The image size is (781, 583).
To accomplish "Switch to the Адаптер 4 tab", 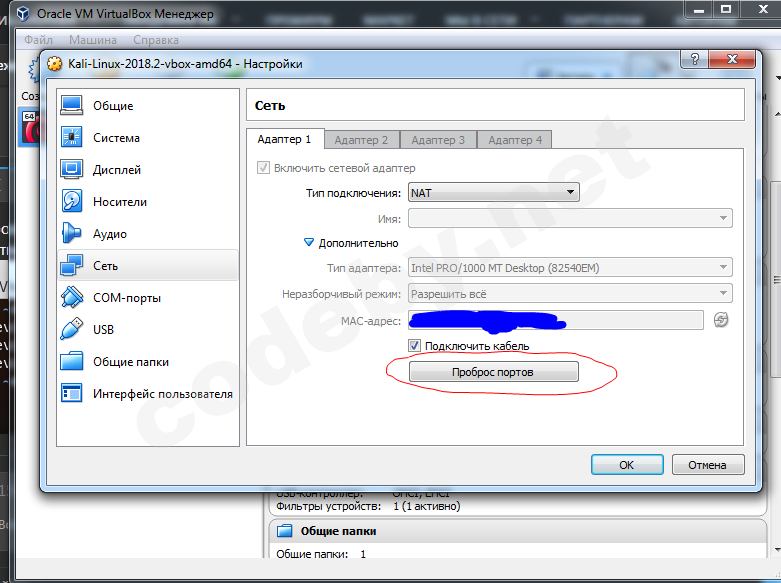I will (x=515, y=140).
